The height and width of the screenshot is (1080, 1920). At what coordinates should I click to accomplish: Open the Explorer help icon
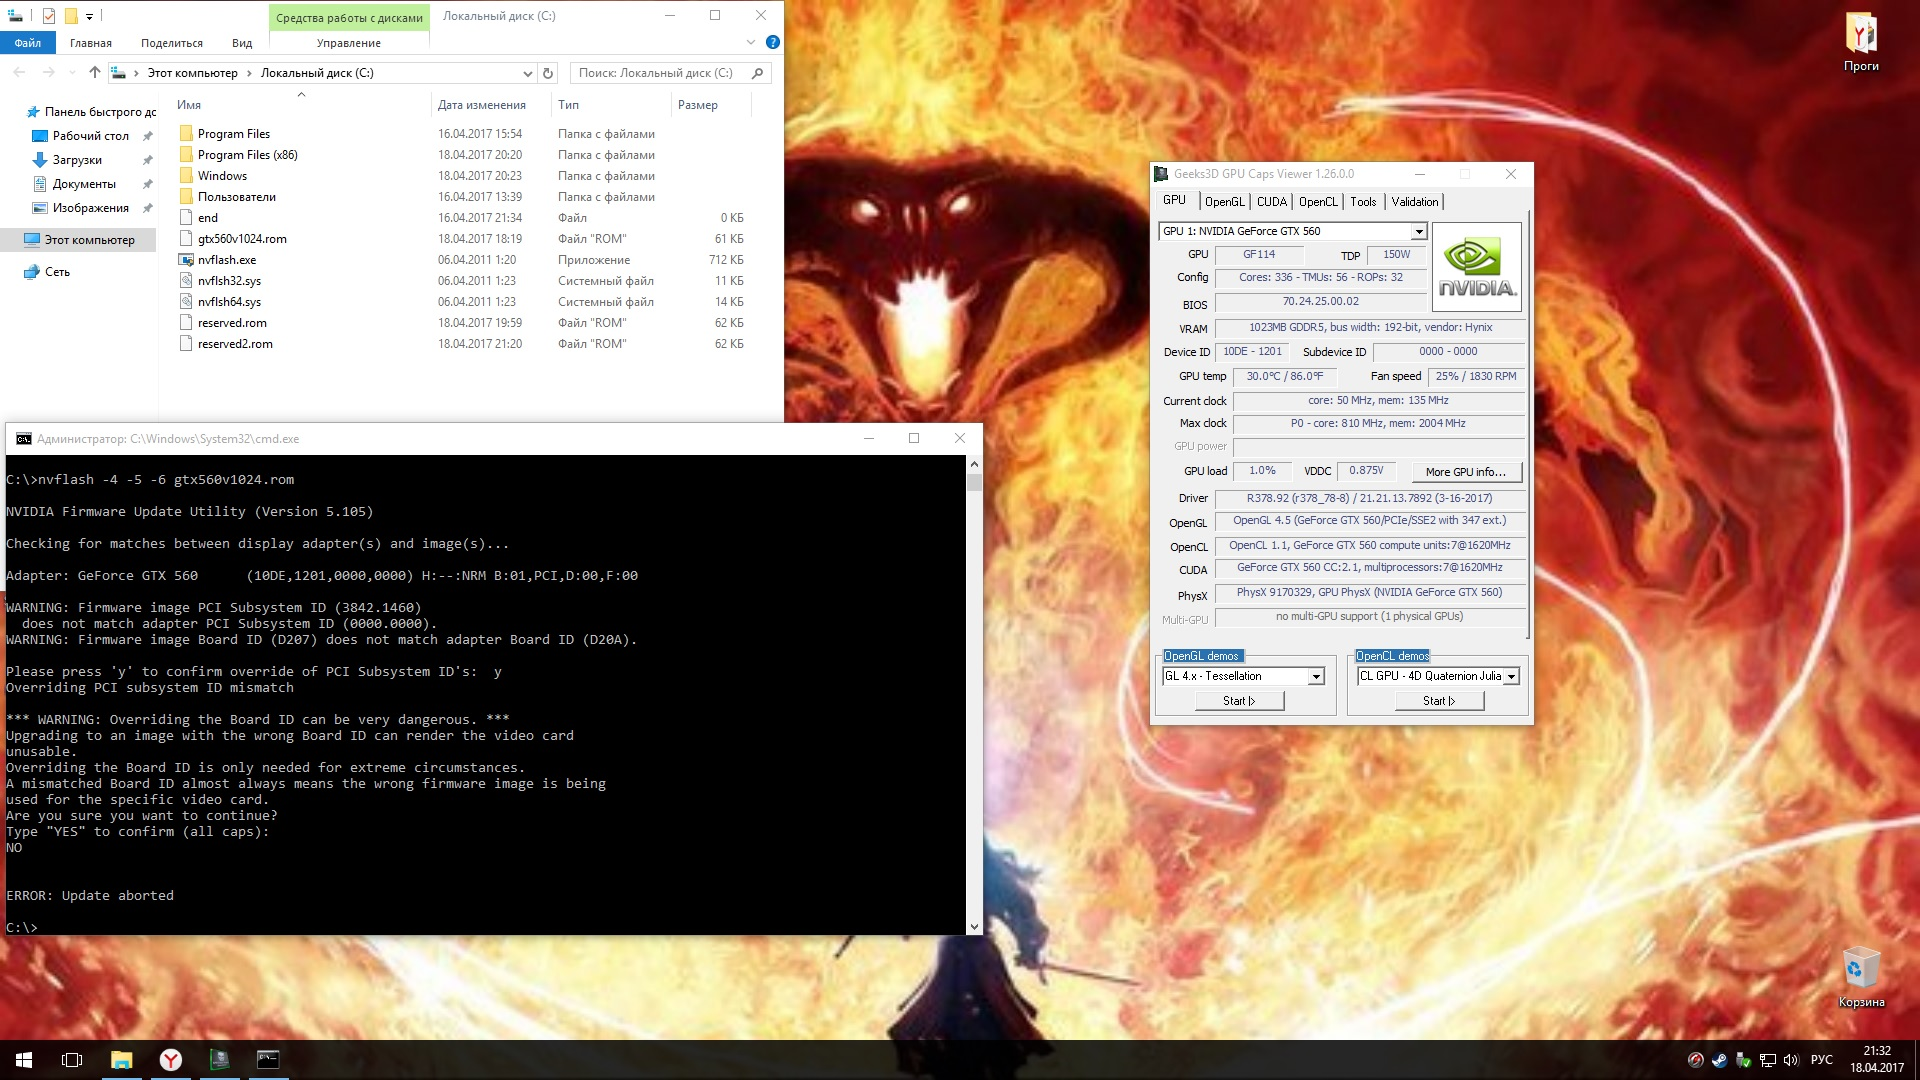(772, 43)
